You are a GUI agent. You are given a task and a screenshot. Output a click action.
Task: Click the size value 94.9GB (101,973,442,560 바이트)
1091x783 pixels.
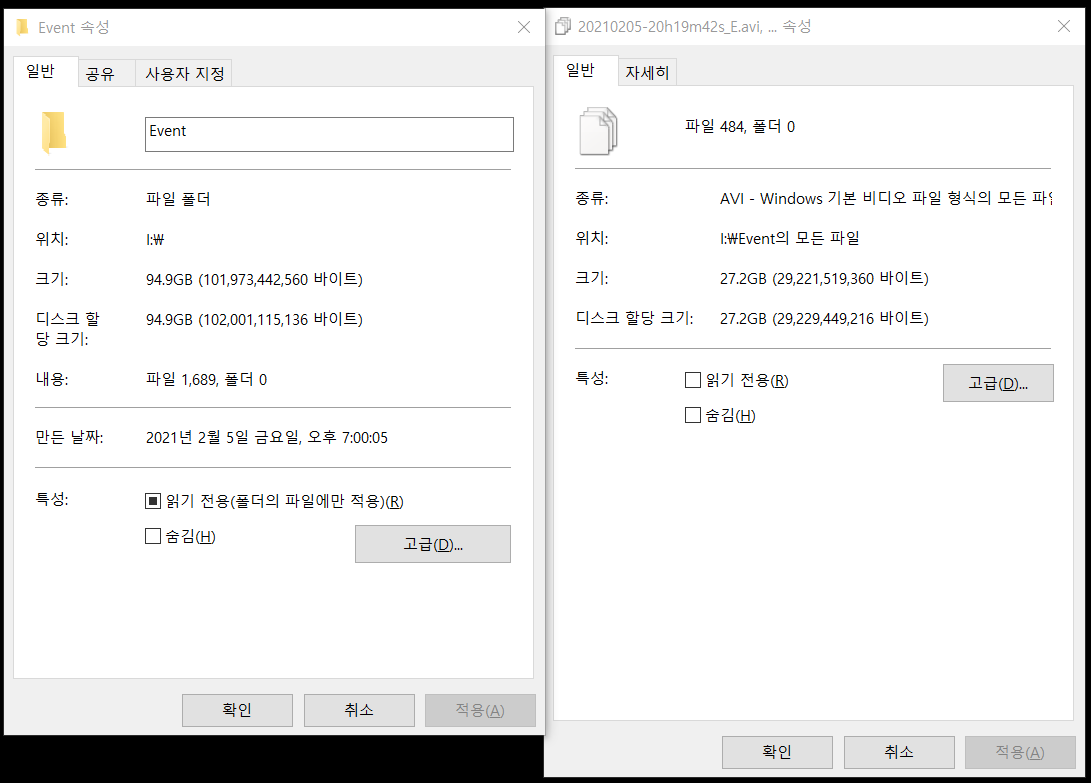coord(254,279)
